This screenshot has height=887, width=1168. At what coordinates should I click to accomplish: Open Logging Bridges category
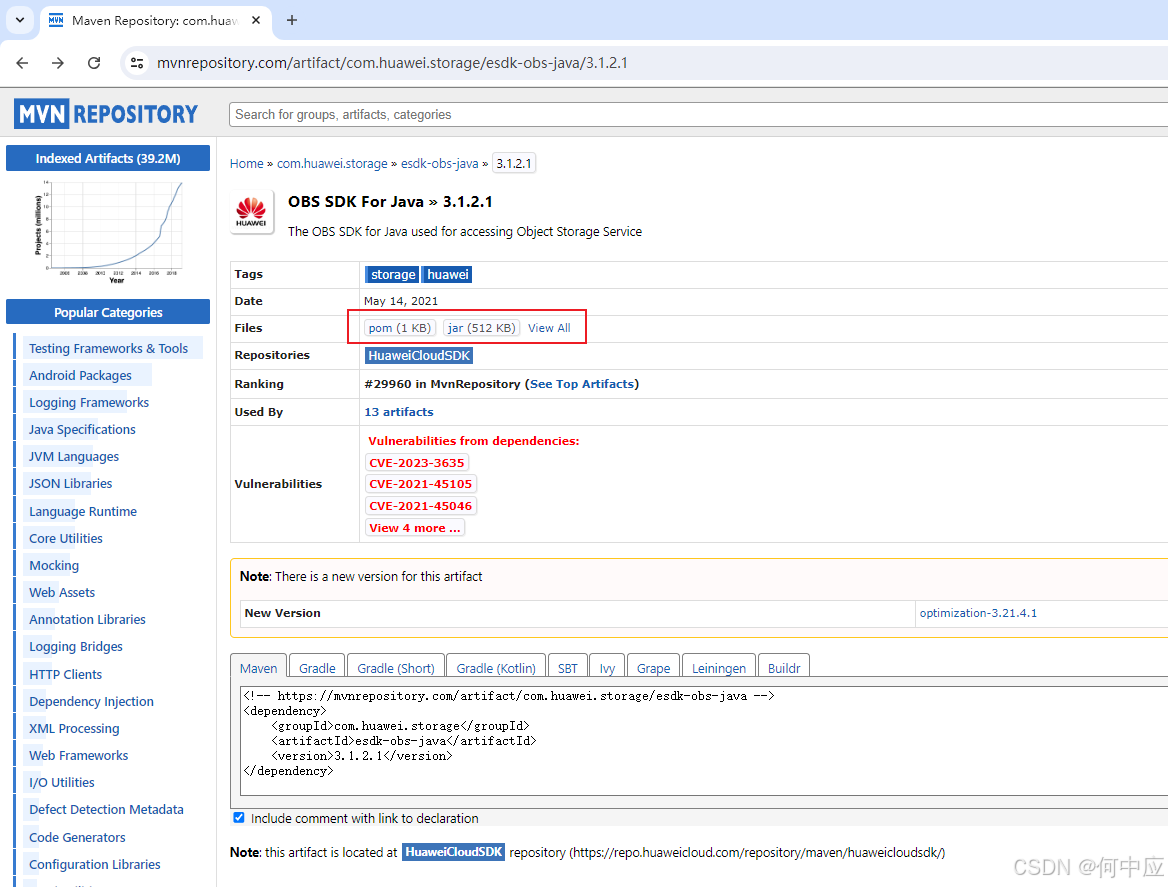click(x=76, y=646)
